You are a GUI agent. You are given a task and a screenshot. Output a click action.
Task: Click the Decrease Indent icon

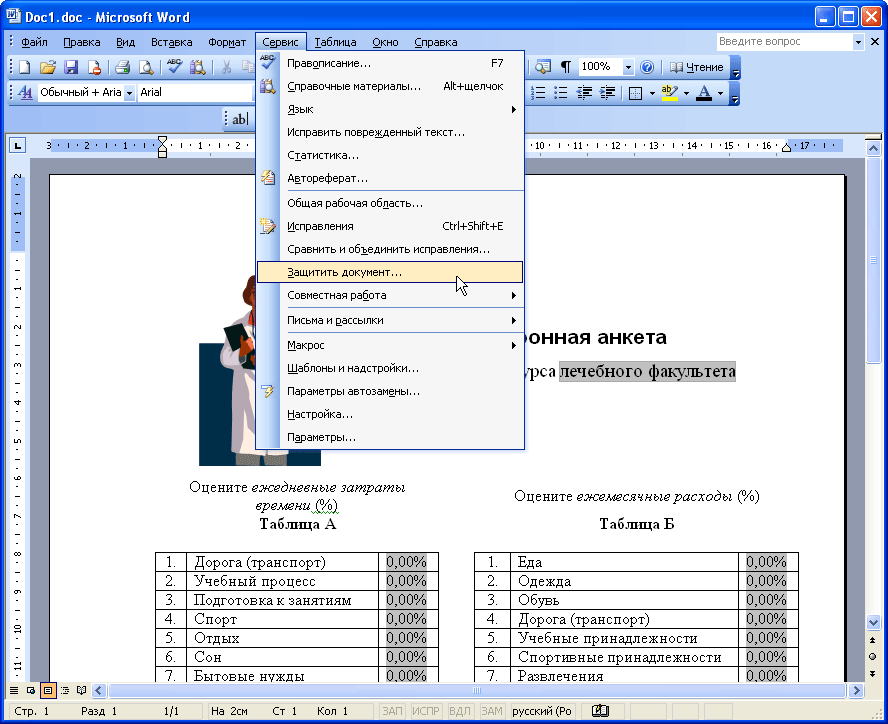pyautogui.click(x=584, y=92)
